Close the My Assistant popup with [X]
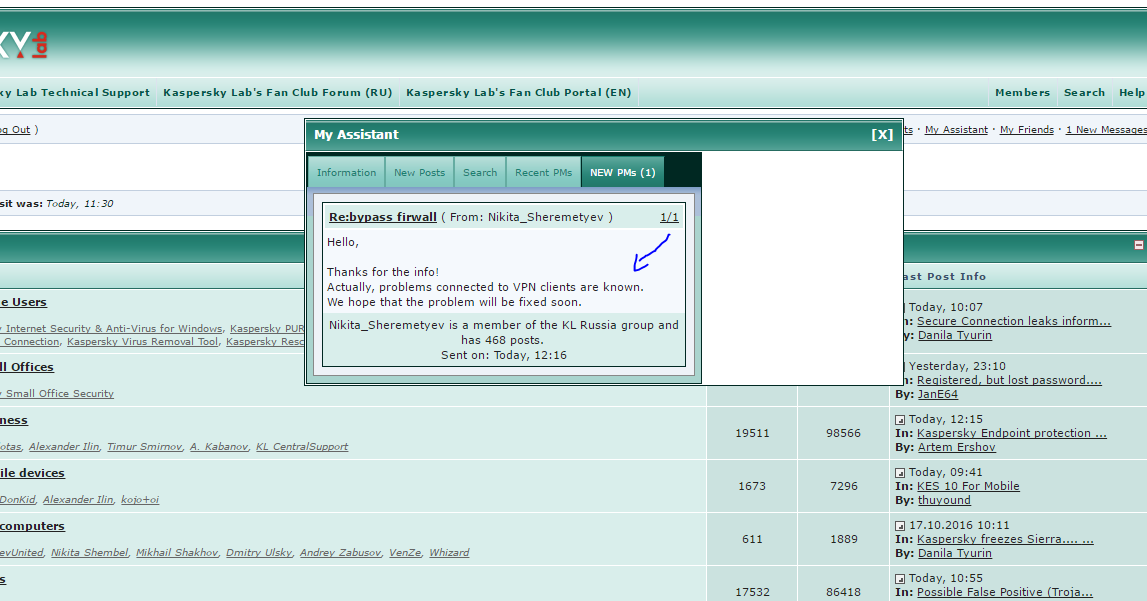This screenshot has width=1147, height=601. [882, 135]
